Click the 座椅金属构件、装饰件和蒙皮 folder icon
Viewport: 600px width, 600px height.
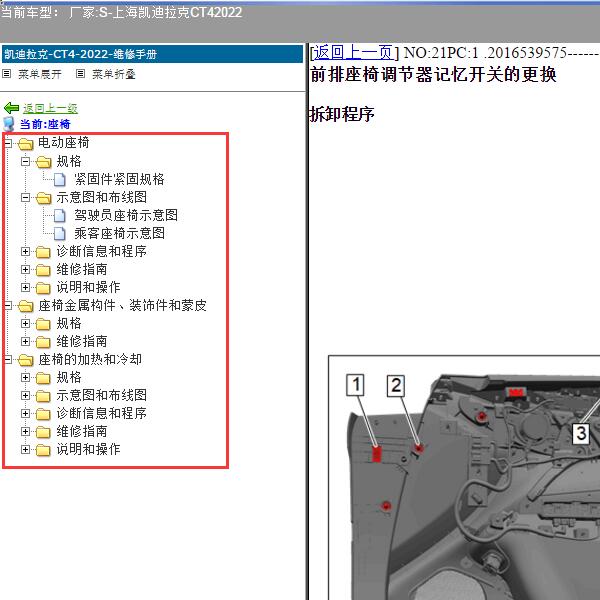click(25, 306)
